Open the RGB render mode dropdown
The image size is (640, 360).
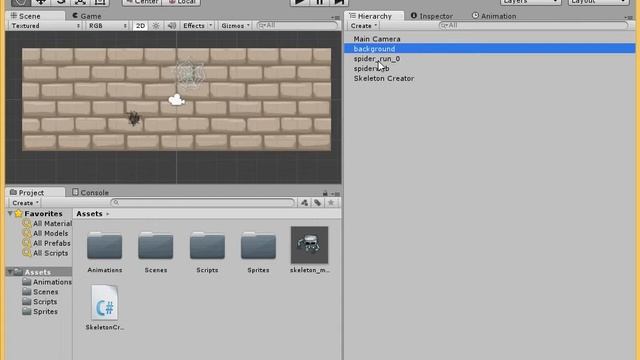click(x=108, y=26)
